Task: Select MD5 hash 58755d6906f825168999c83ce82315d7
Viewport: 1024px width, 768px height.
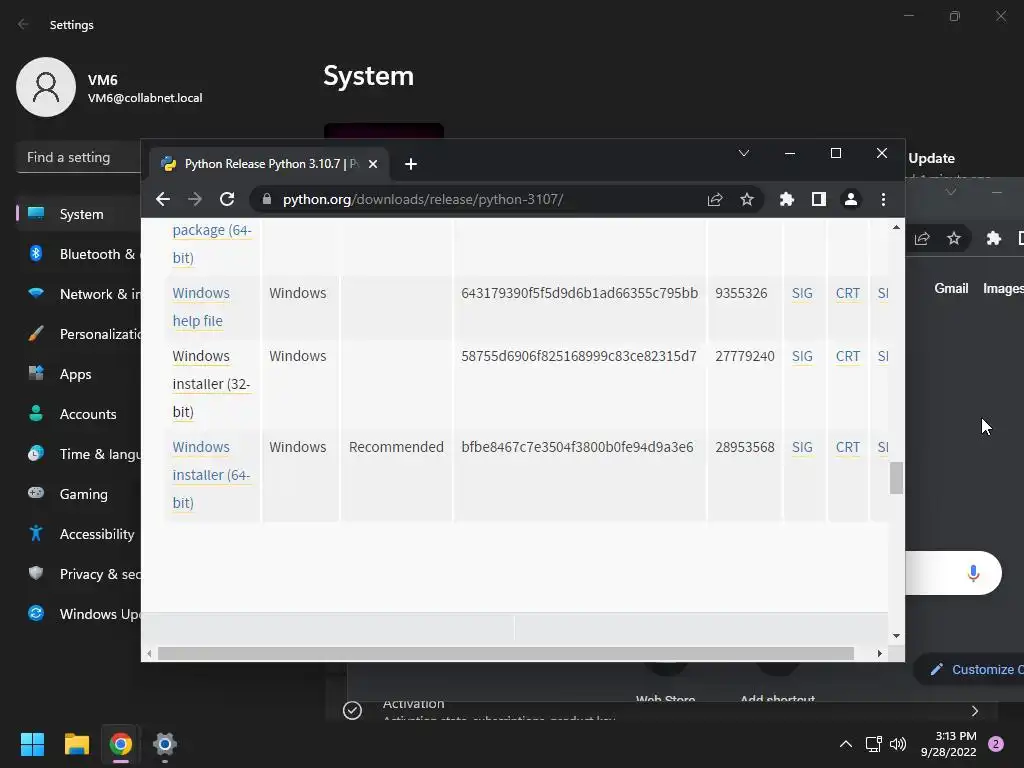Action: click(x=579, y=356)
